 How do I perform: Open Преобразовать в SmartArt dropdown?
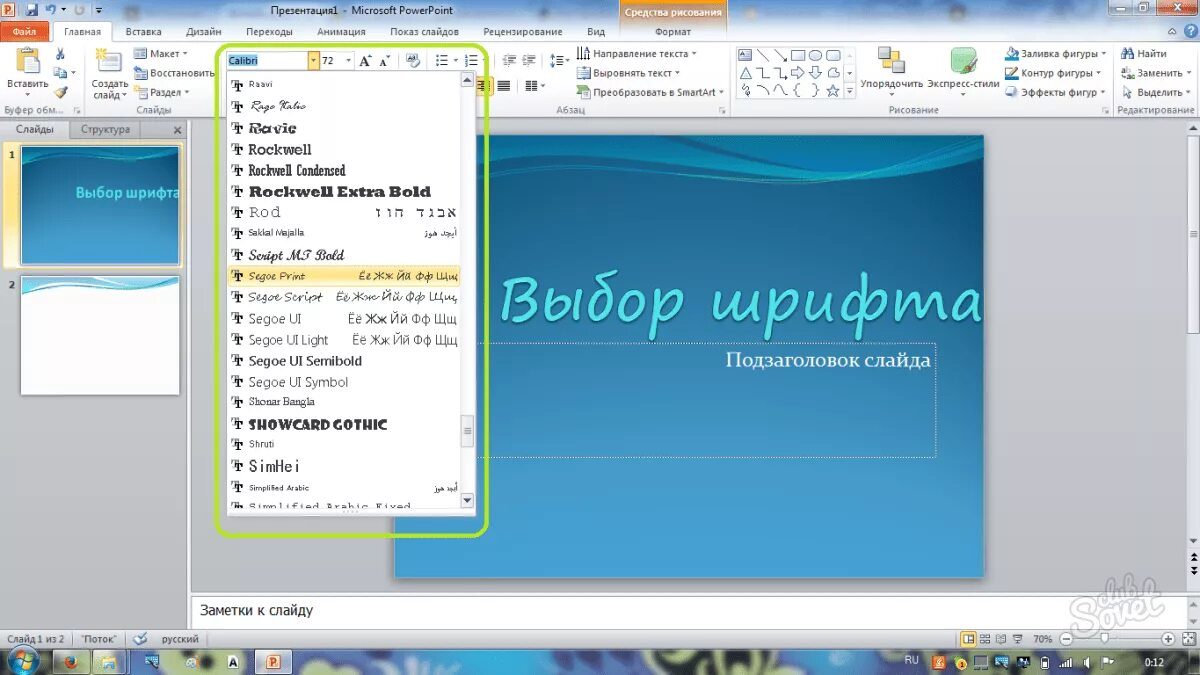pyautogui.click(x=650, y=92)
